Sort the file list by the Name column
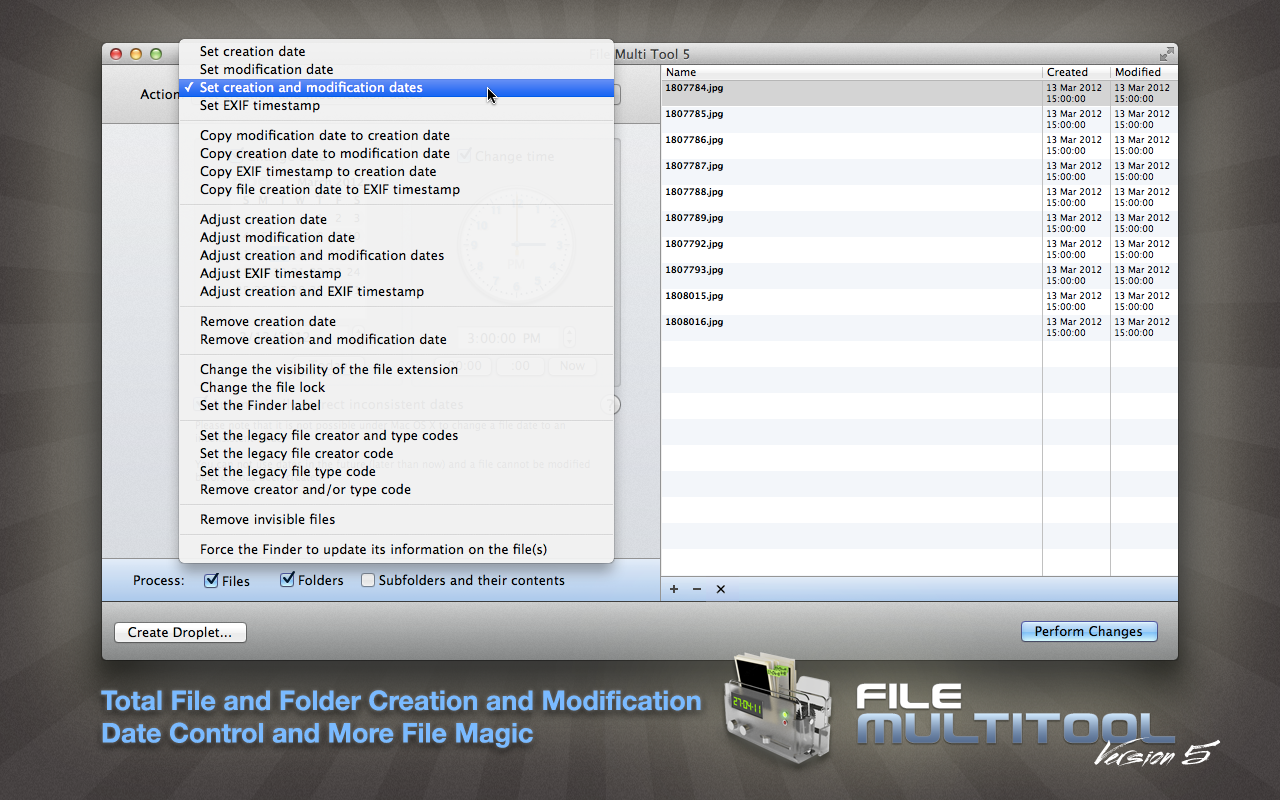This screenshot has width=1280, height=800. 852,72
